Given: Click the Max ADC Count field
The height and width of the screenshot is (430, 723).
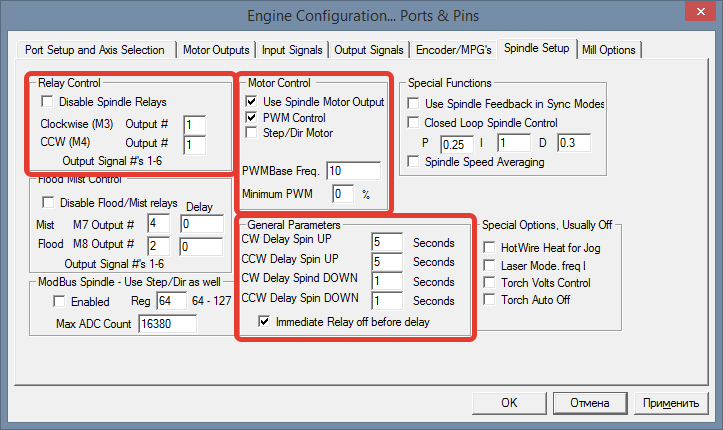Looking at the screenshot, I should 167,324.
